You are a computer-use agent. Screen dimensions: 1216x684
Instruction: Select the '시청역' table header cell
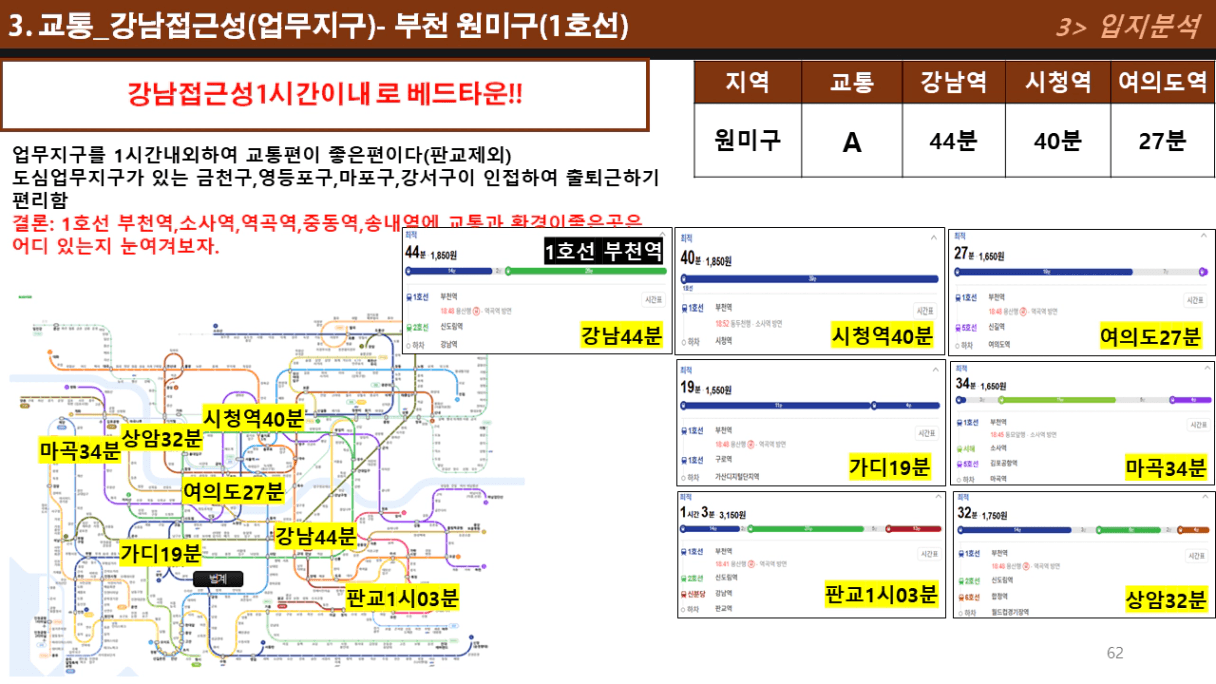[1058, 82]
